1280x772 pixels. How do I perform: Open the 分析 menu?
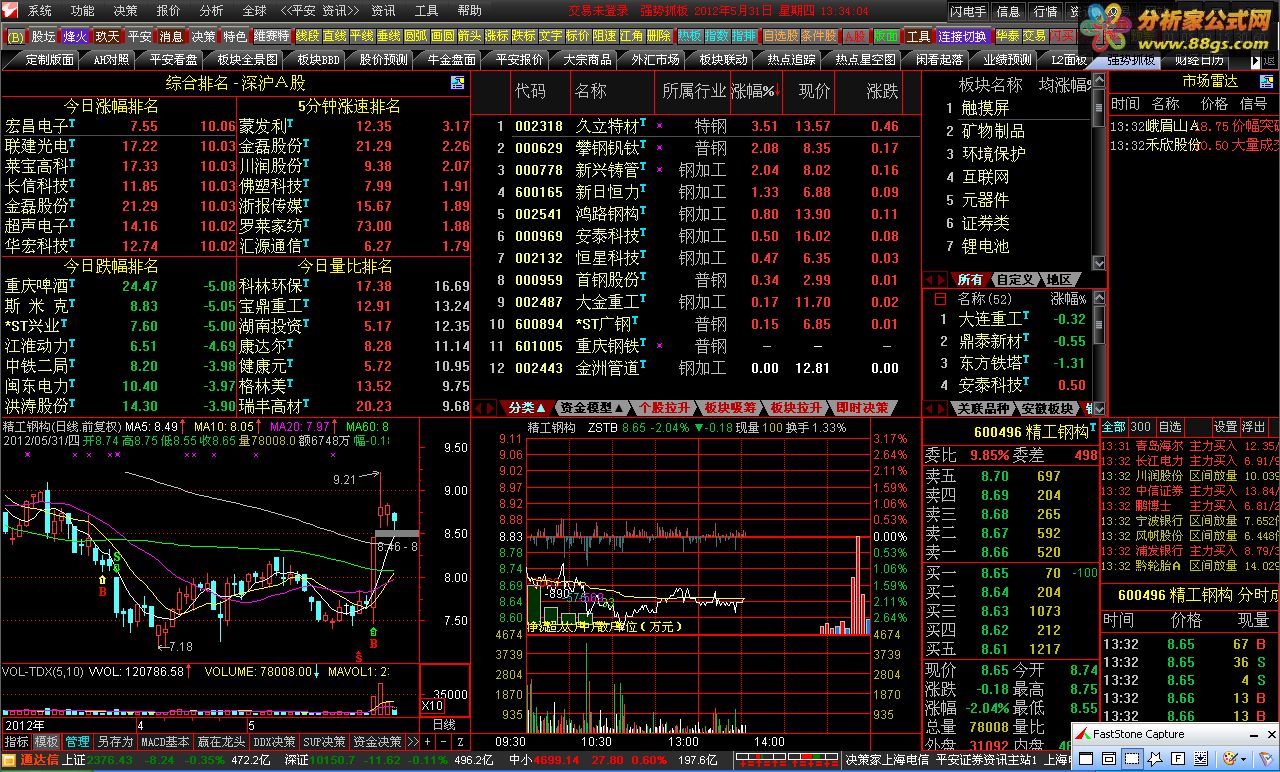[211, 11]
